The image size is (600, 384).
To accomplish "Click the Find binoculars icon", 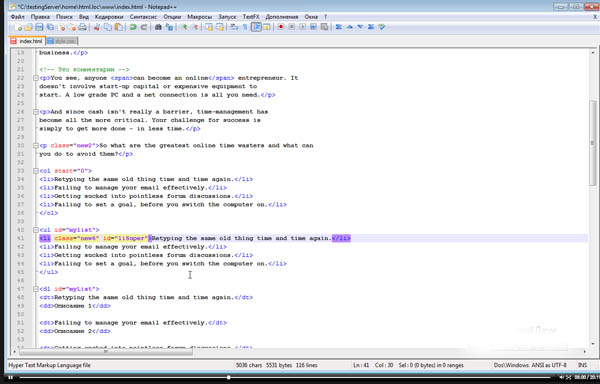I will [158, 27].
